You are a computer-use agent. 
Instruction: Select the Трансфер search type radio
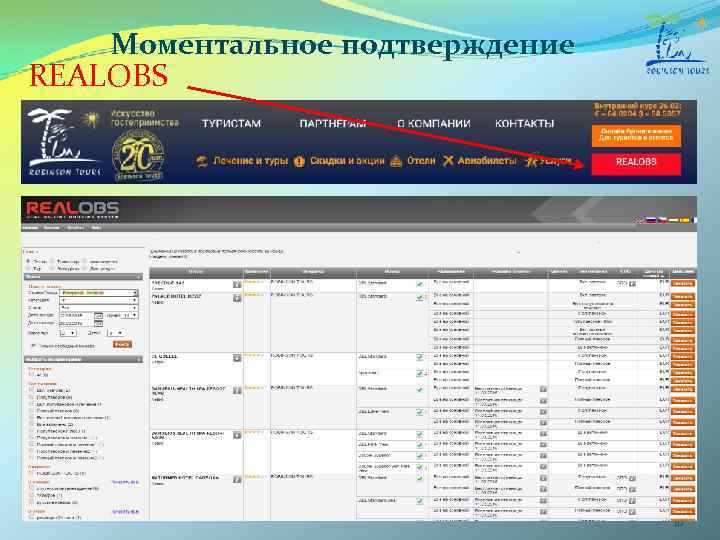52,261
